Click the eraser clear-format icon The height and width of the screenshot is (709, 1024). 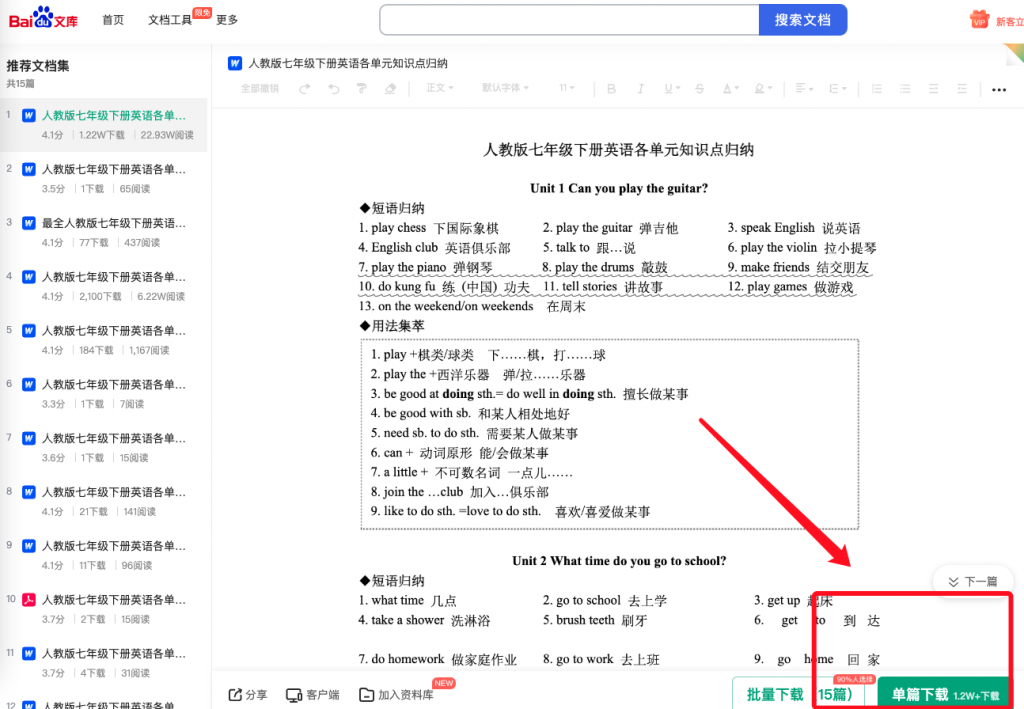click(x=390, y=88)
